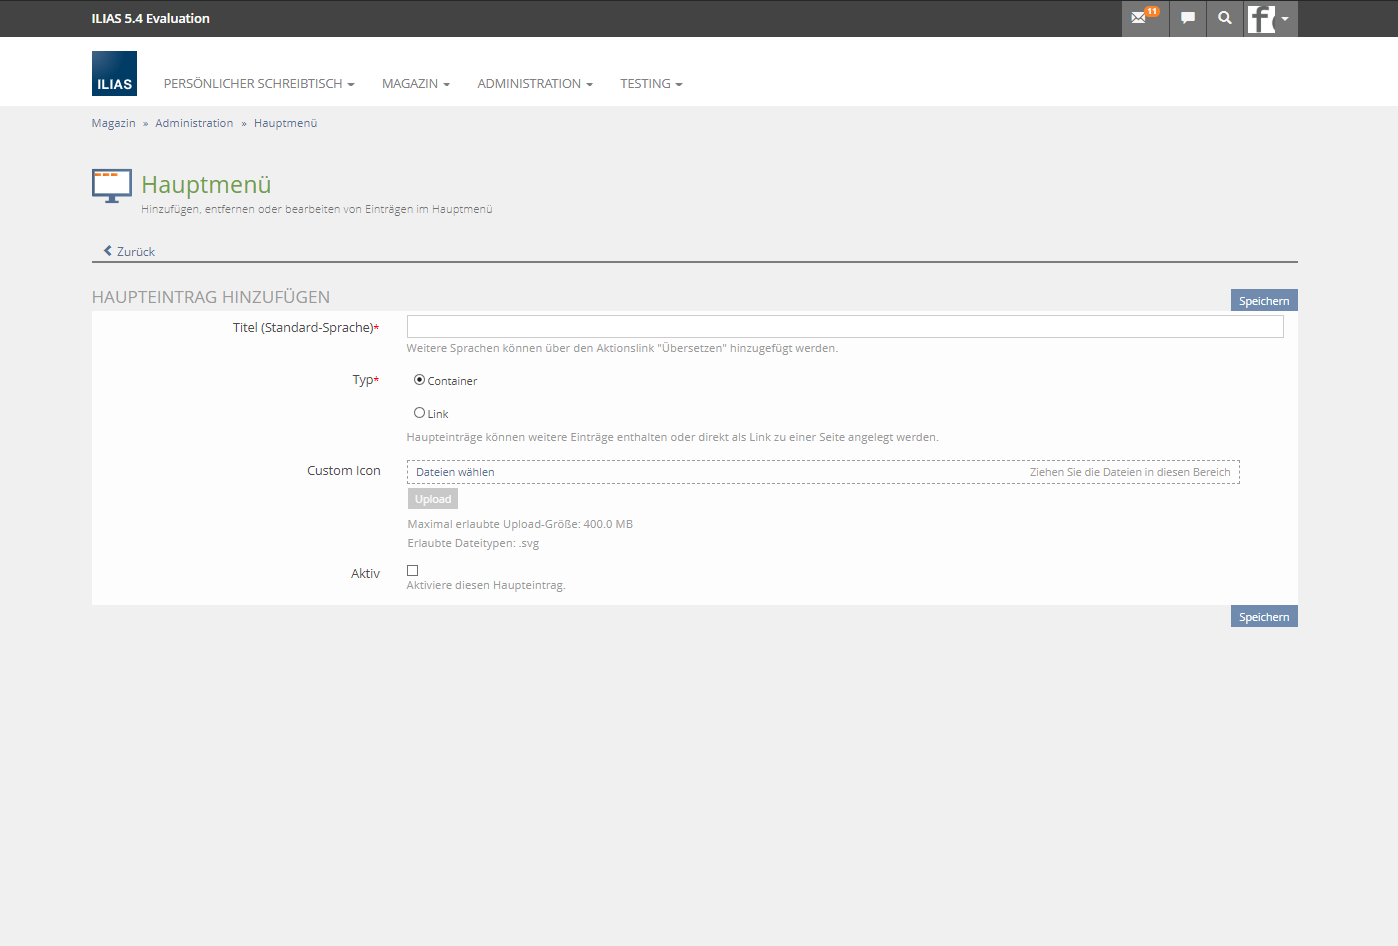Focus the Titel text input field
Screen dimensions: 1398x946
844,327
